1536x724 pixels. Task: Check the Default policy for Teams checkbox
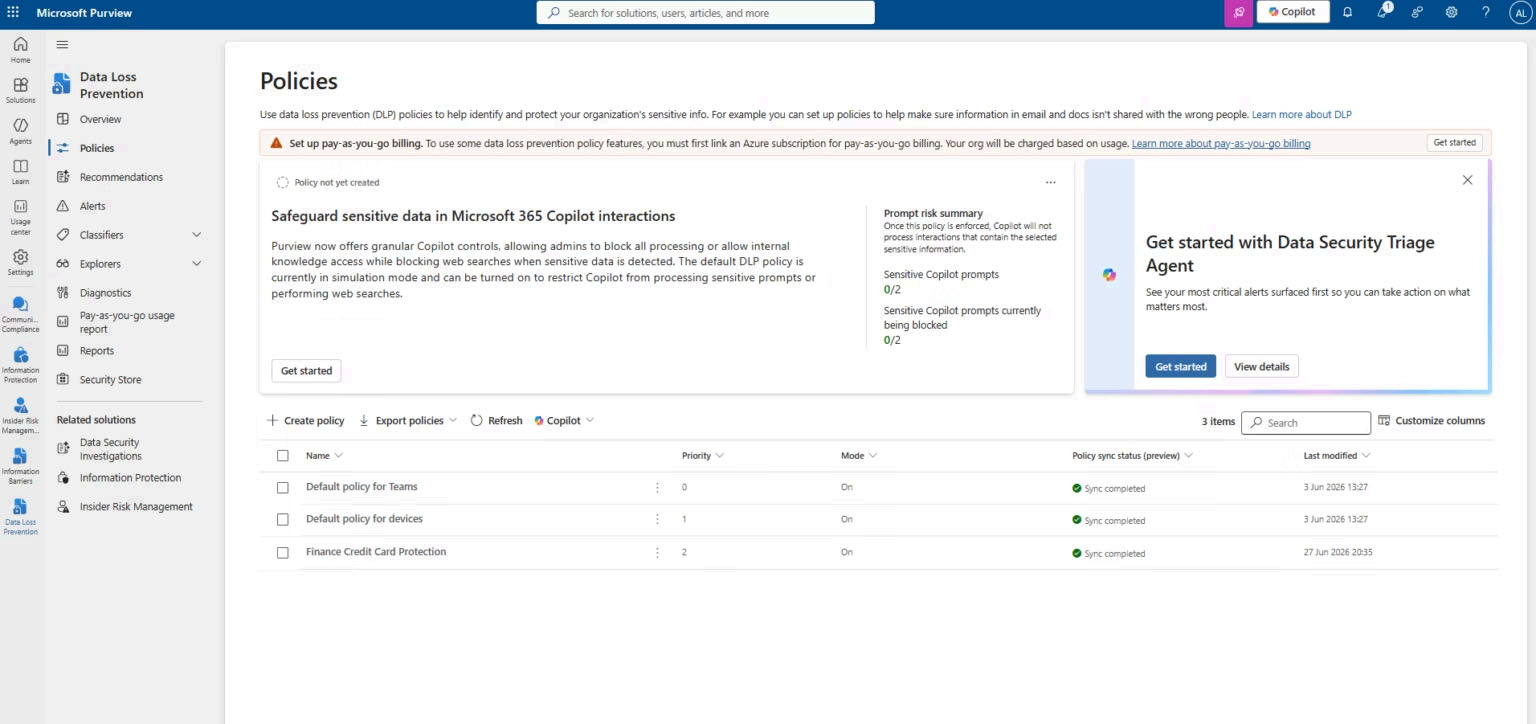coord(283,487)
